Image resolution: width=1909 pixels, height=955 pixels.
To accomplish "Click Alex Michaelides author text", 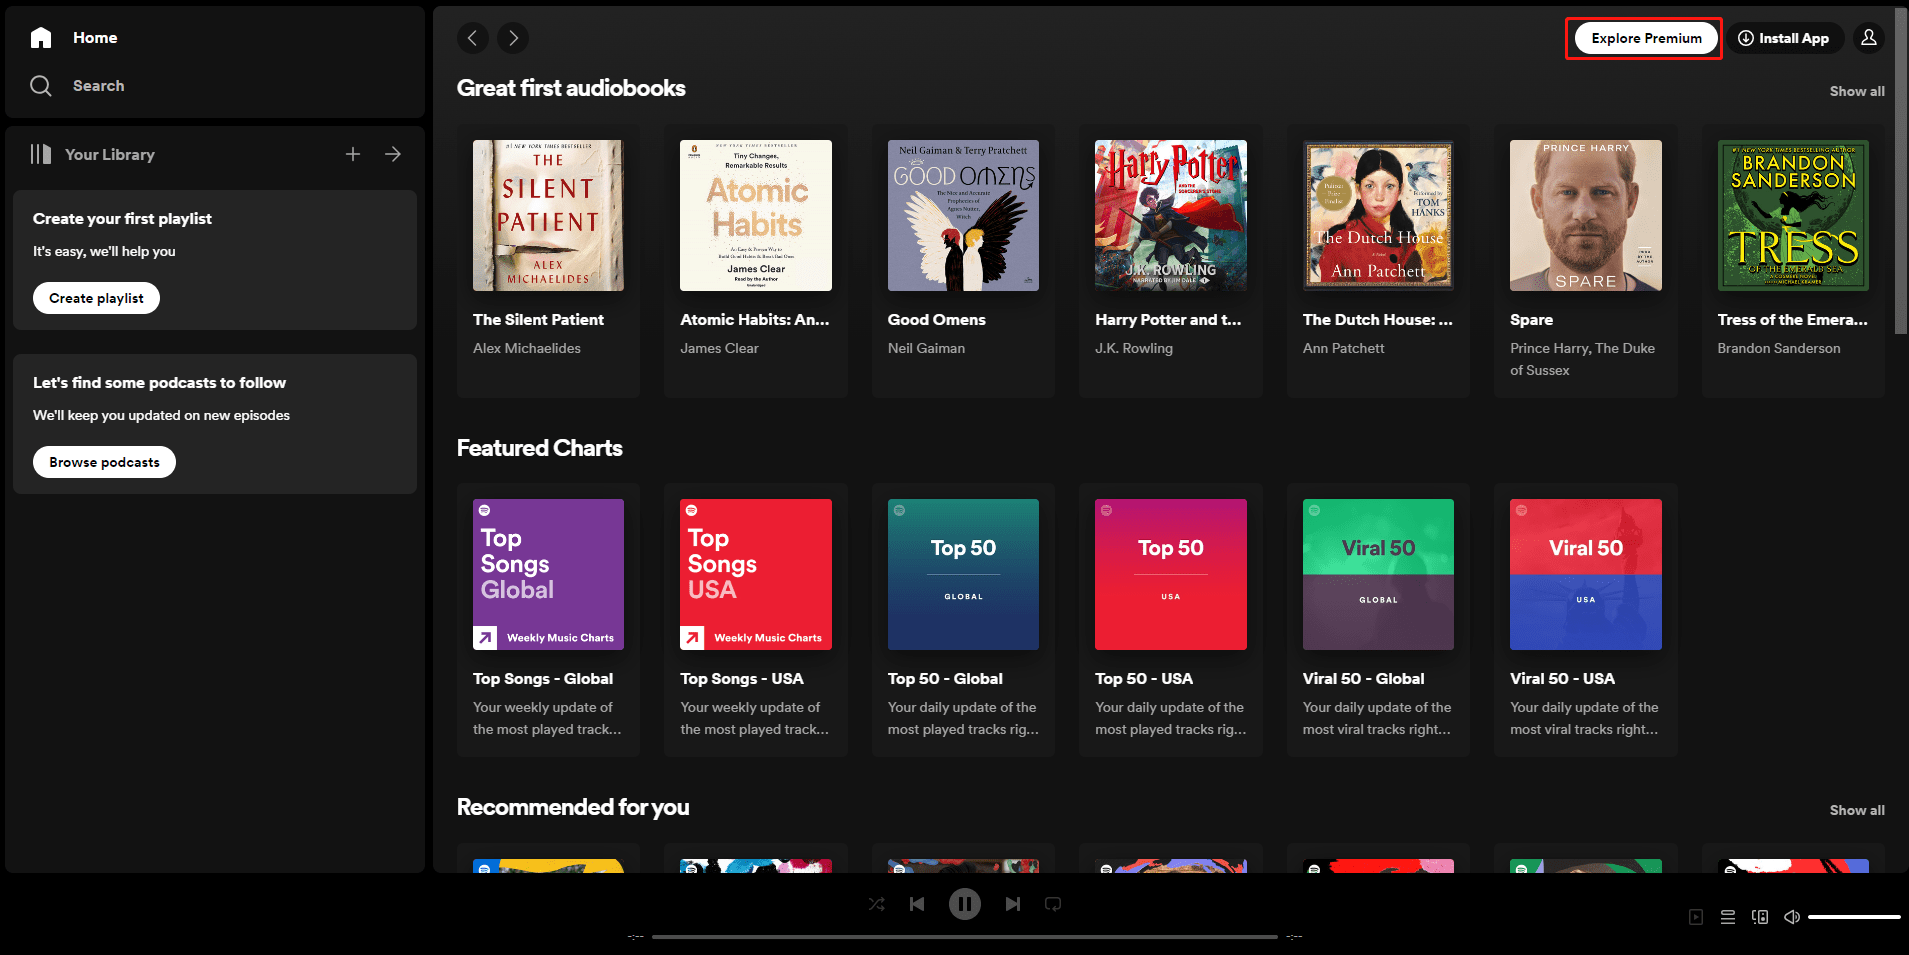I will [527, 348].
